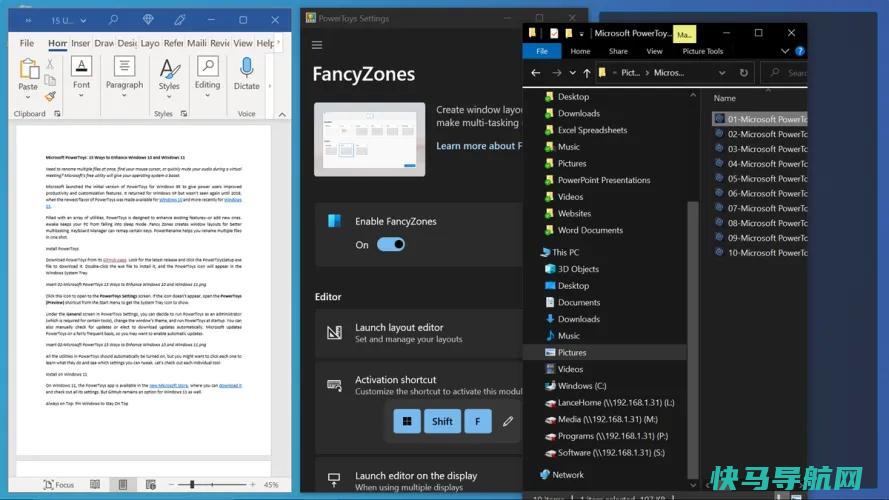Viewport: 889px width, 500px height.
Task: Collapse the Word ribbon with the caret
Action: coord(282,114)
